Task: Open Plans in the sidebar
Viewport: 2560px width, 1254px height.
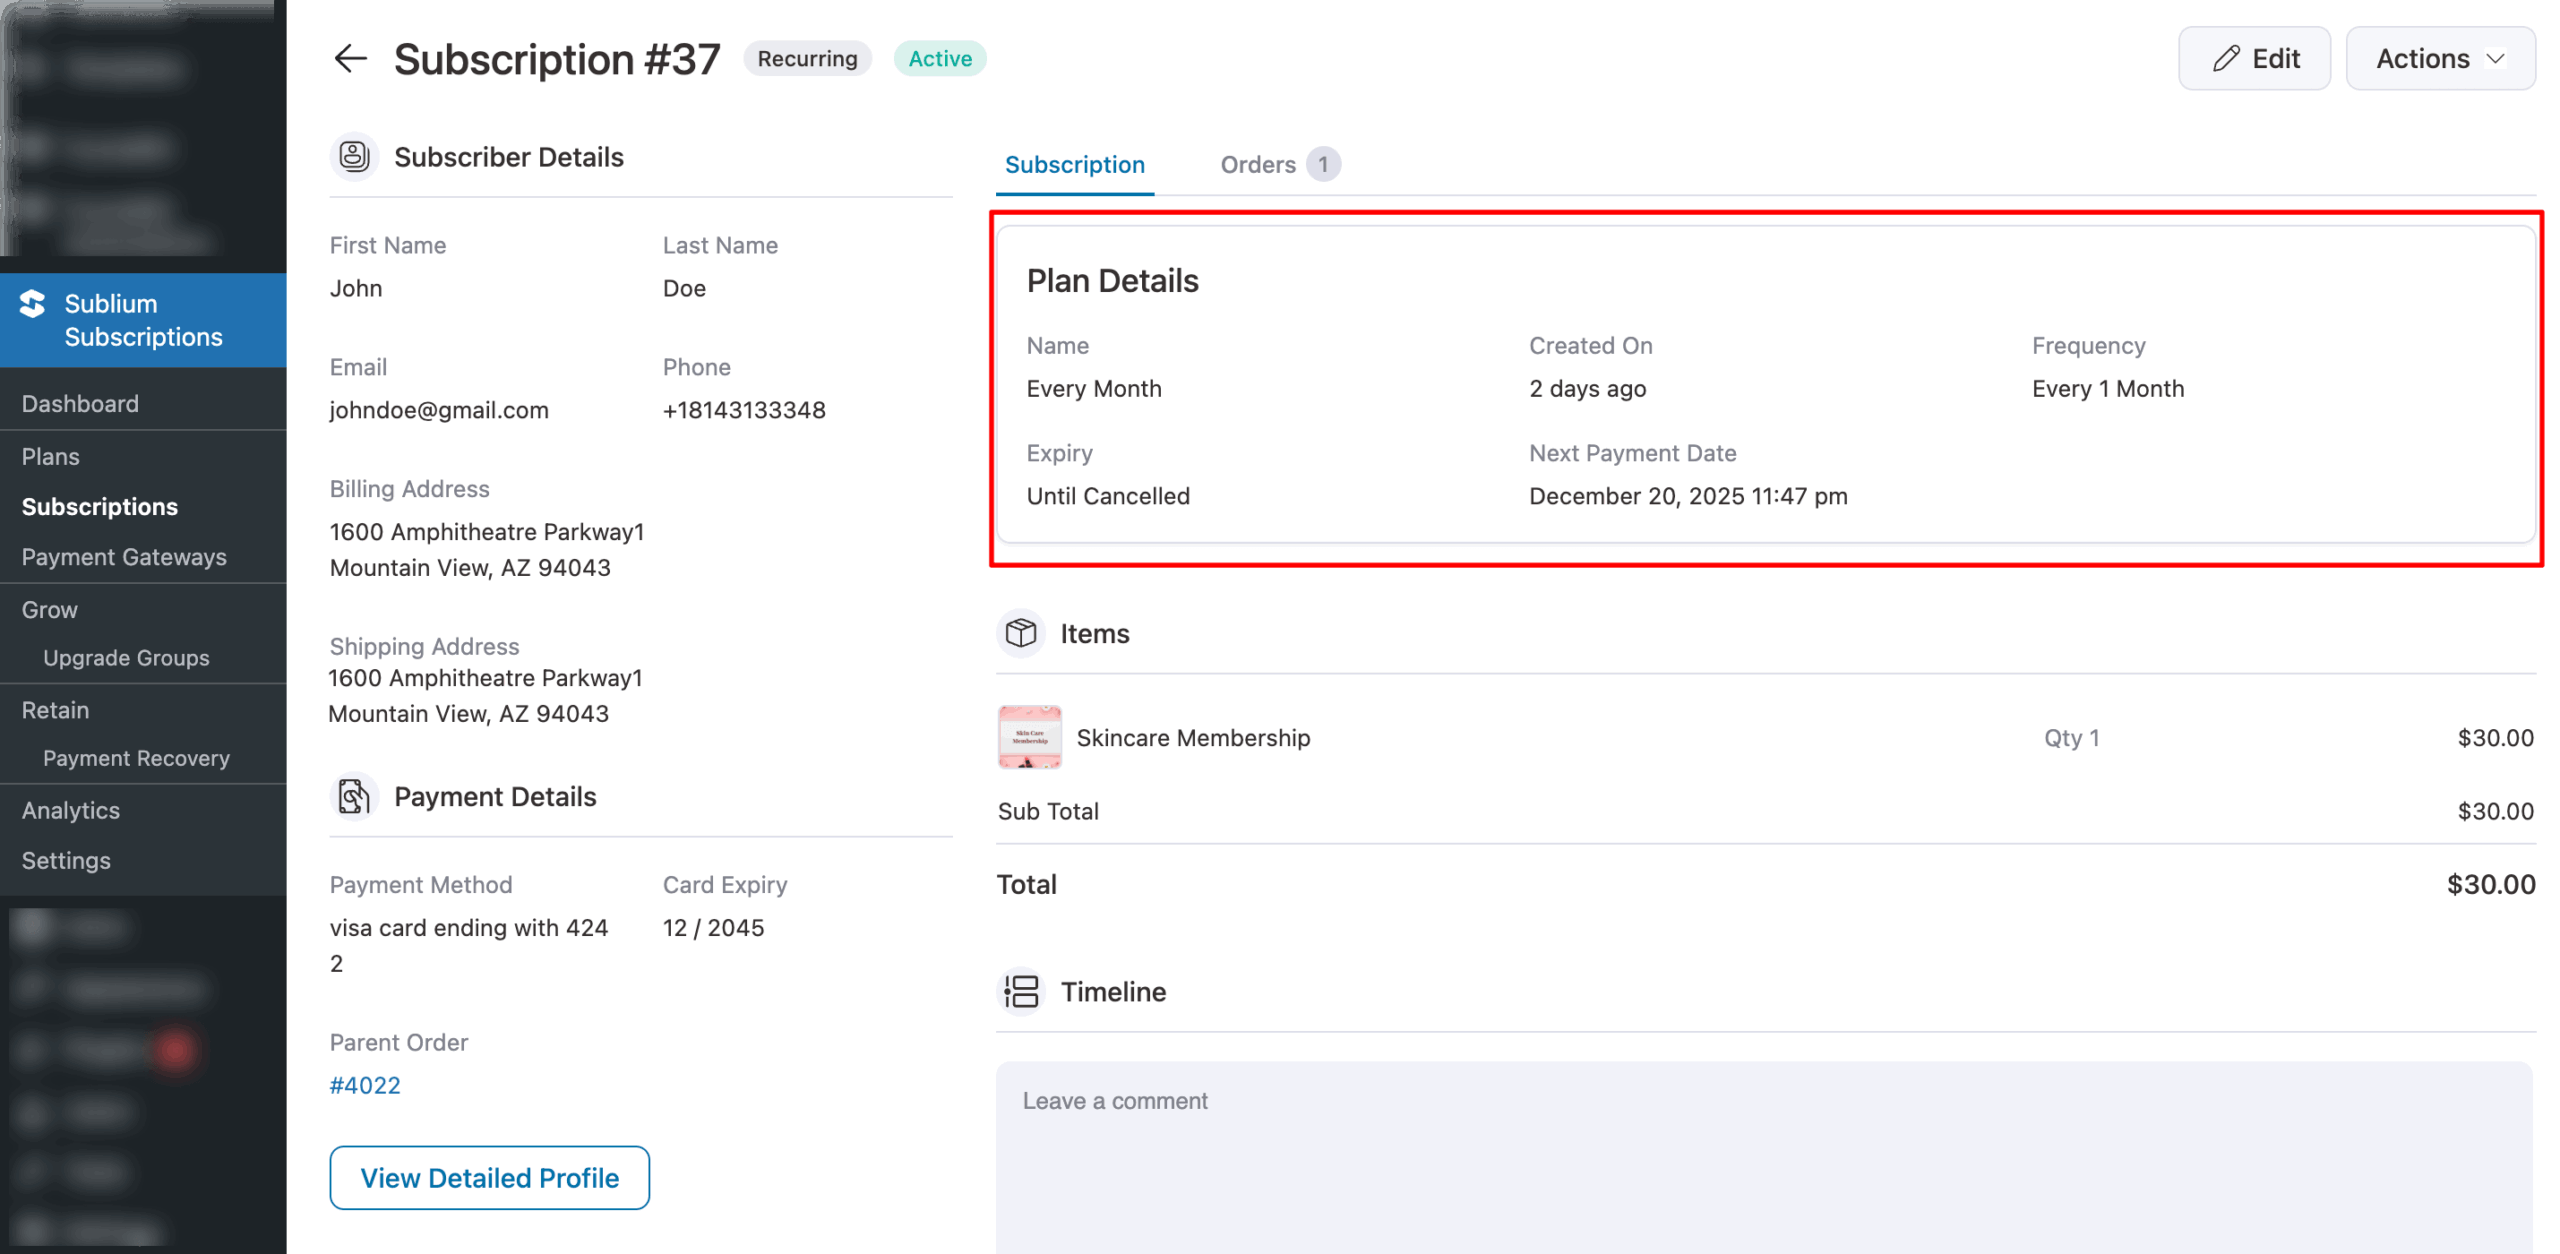Action: pos(50,456)
